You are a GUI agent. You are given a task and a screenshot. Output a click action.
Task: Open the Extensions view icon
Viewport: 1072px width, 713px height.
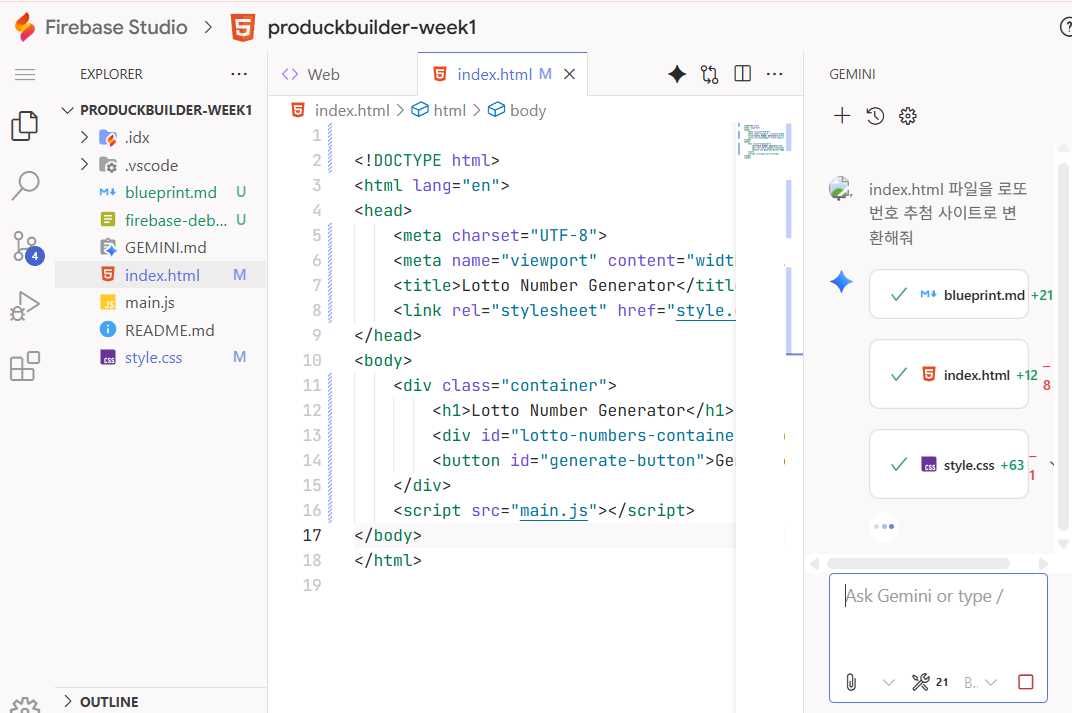pos(25,366)
